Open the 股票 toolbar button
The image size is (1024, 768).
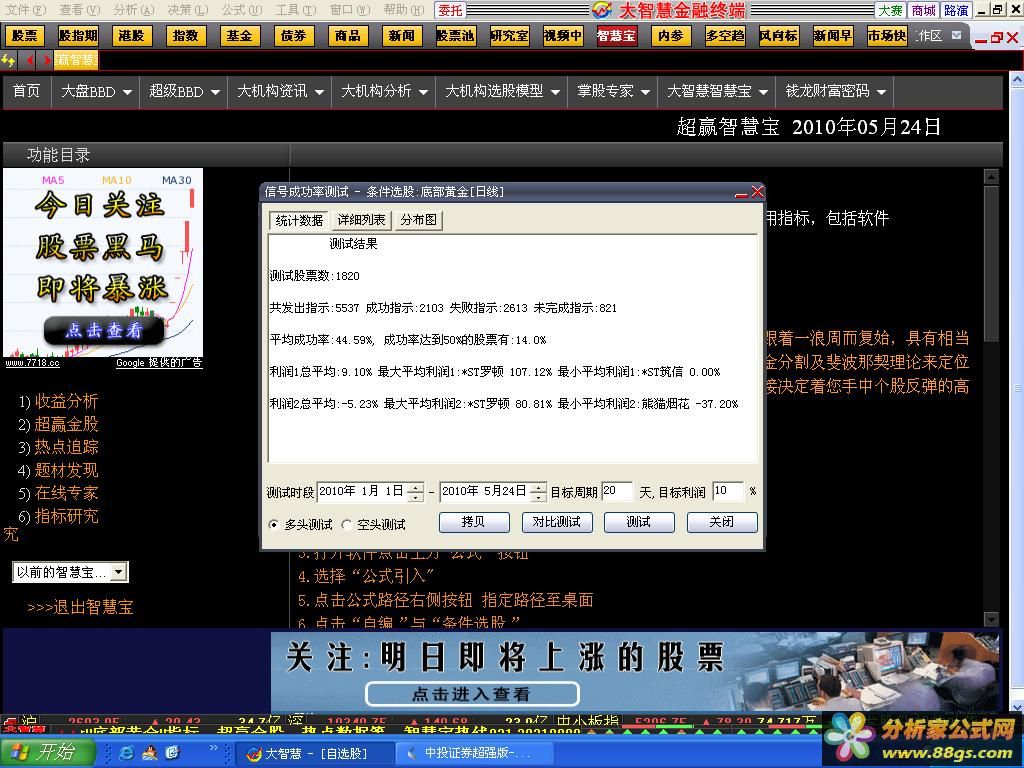24,36
